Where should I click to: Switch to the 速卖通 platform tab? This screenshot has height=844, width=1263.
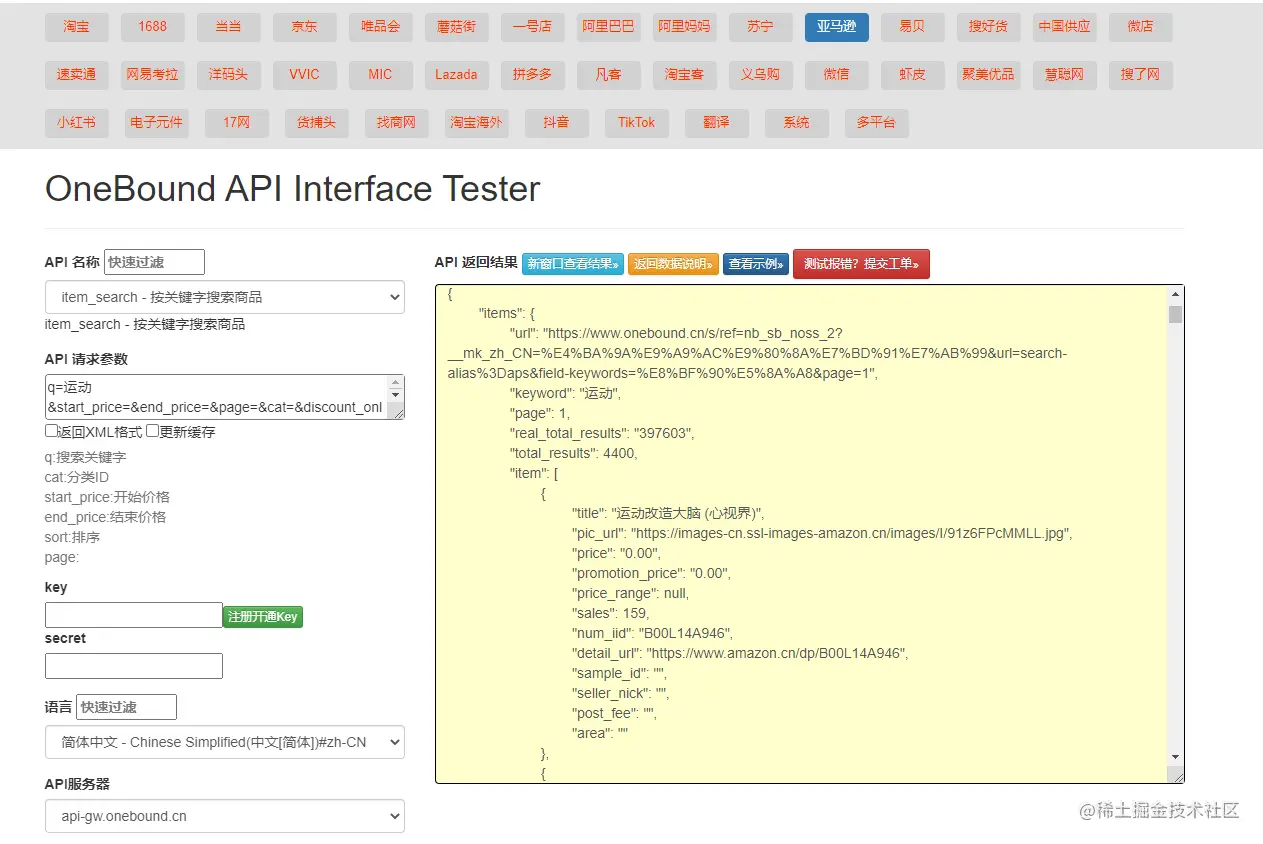(77, 75)
